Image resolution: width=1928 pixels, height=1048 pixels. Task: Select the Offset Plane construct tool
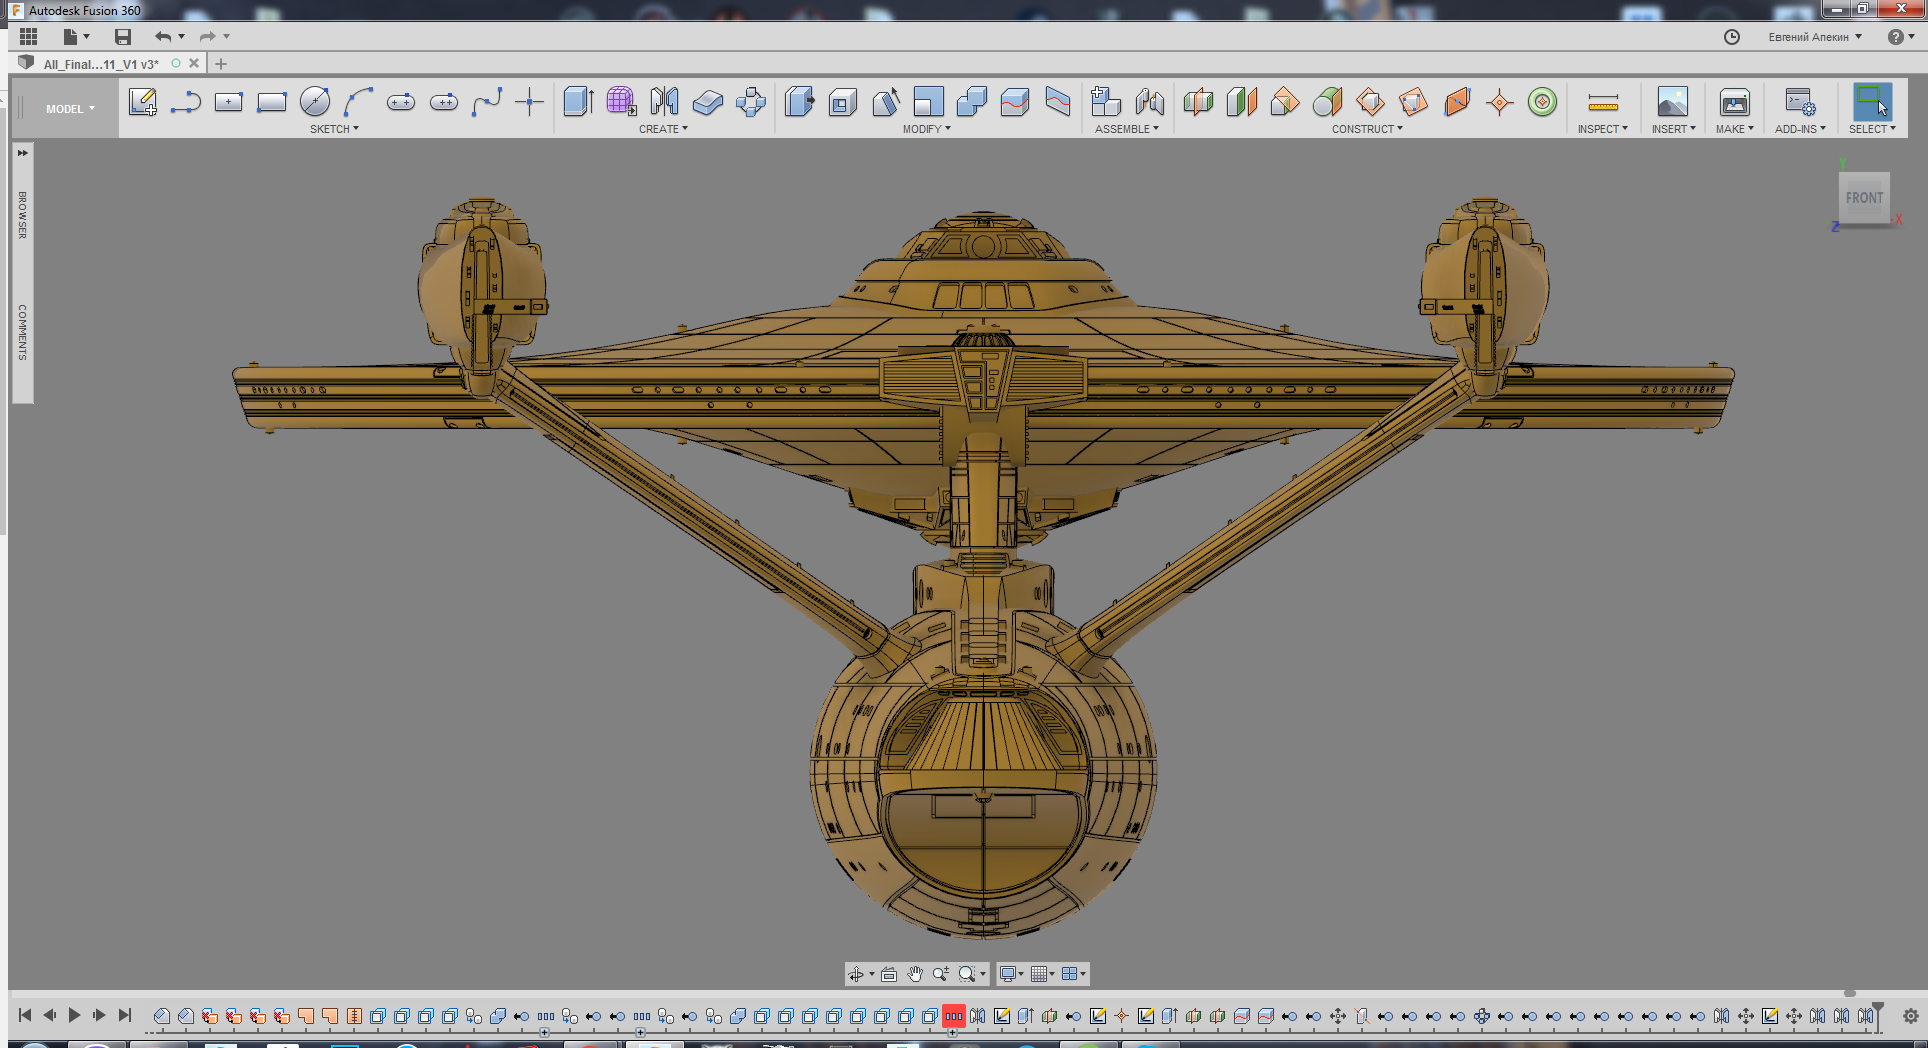coord(1198,101)
